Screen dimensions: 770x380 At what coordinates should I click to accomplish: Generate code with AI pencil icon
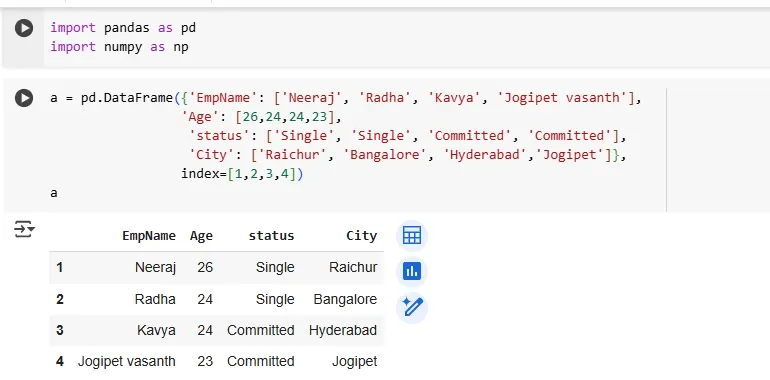[x=412, y=307]
